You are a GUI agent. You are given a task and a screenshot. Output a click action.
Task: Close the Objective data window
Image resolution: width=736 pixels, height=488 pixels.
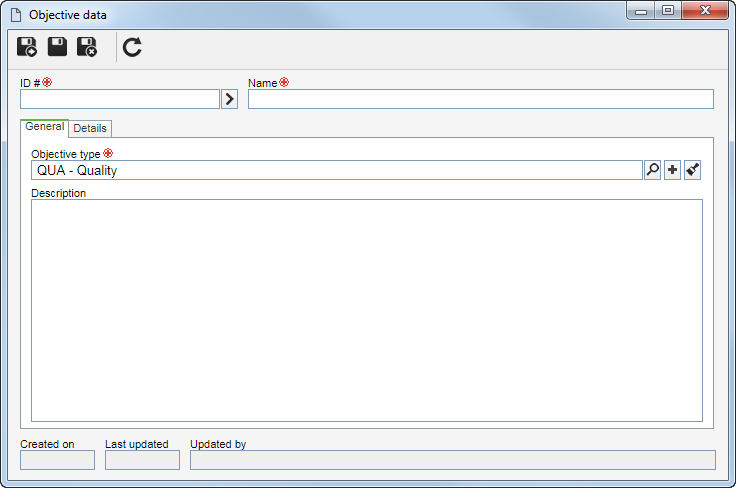[705, 11]
